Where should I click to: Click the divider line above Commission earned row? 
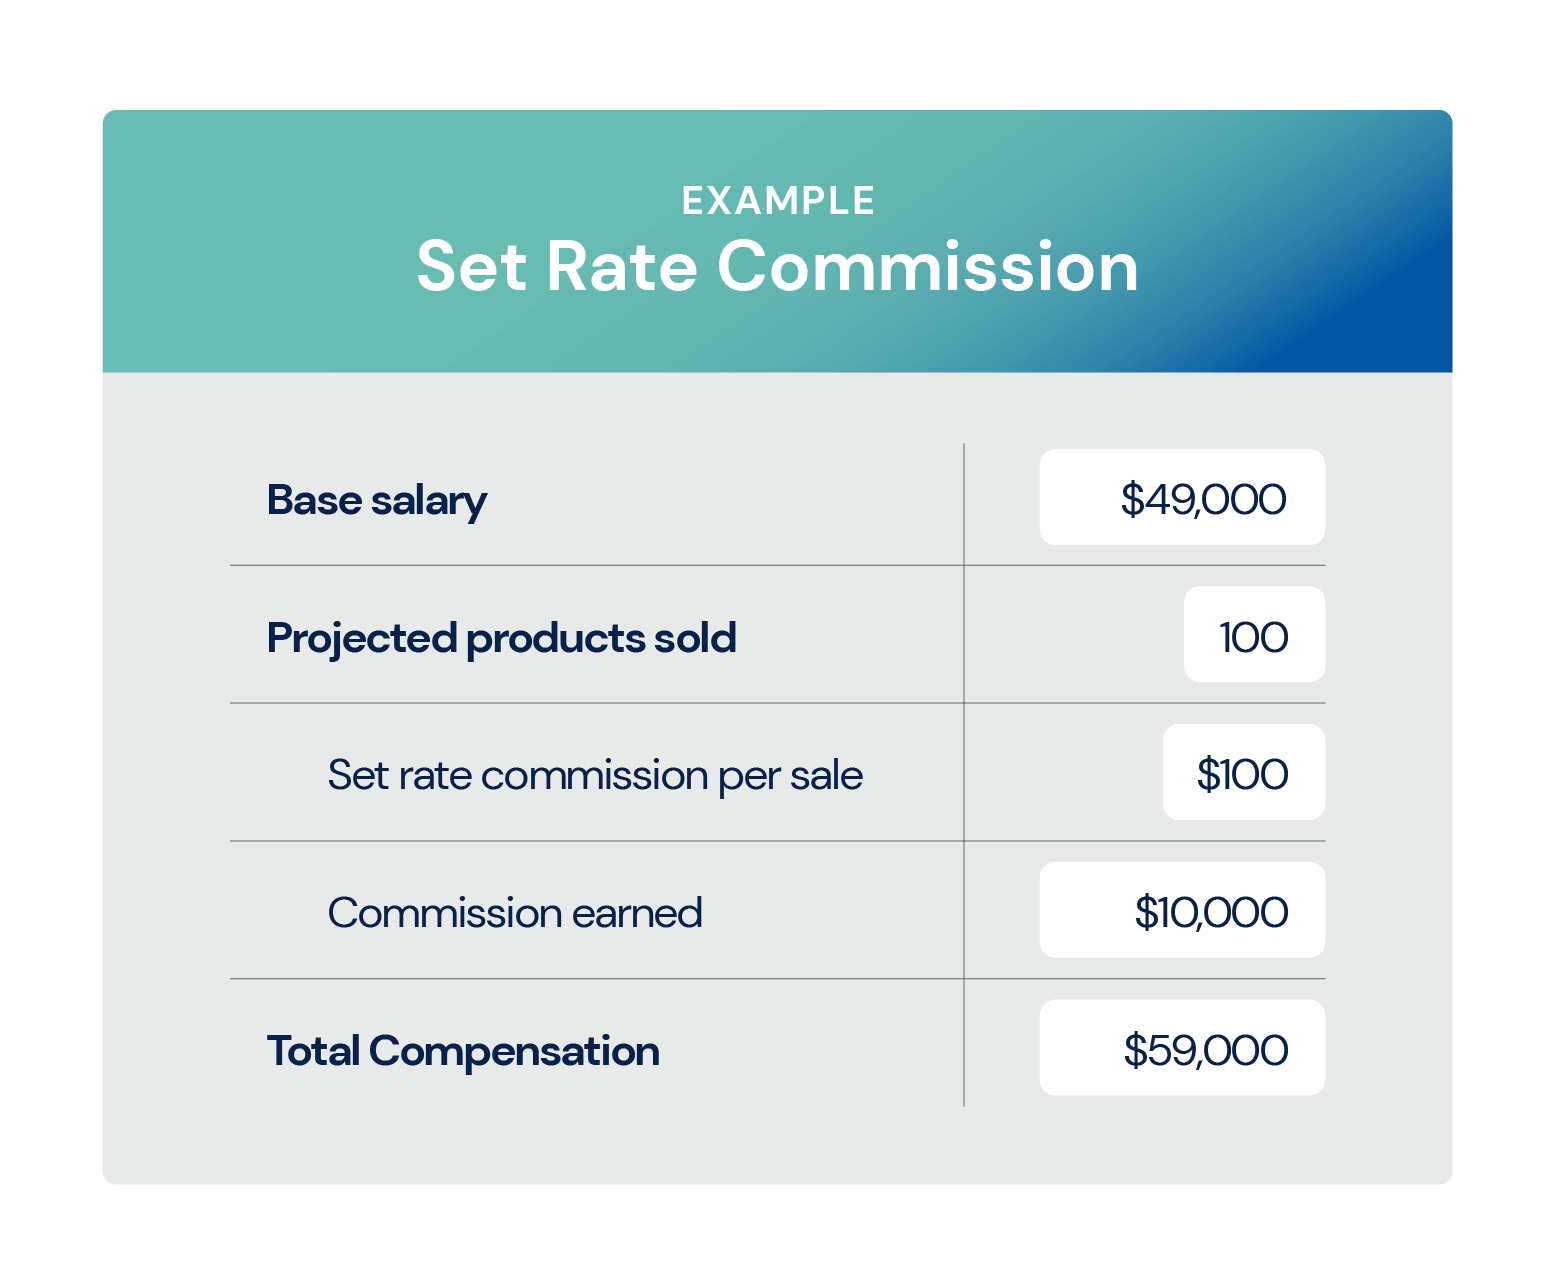(x=600, y=841)
